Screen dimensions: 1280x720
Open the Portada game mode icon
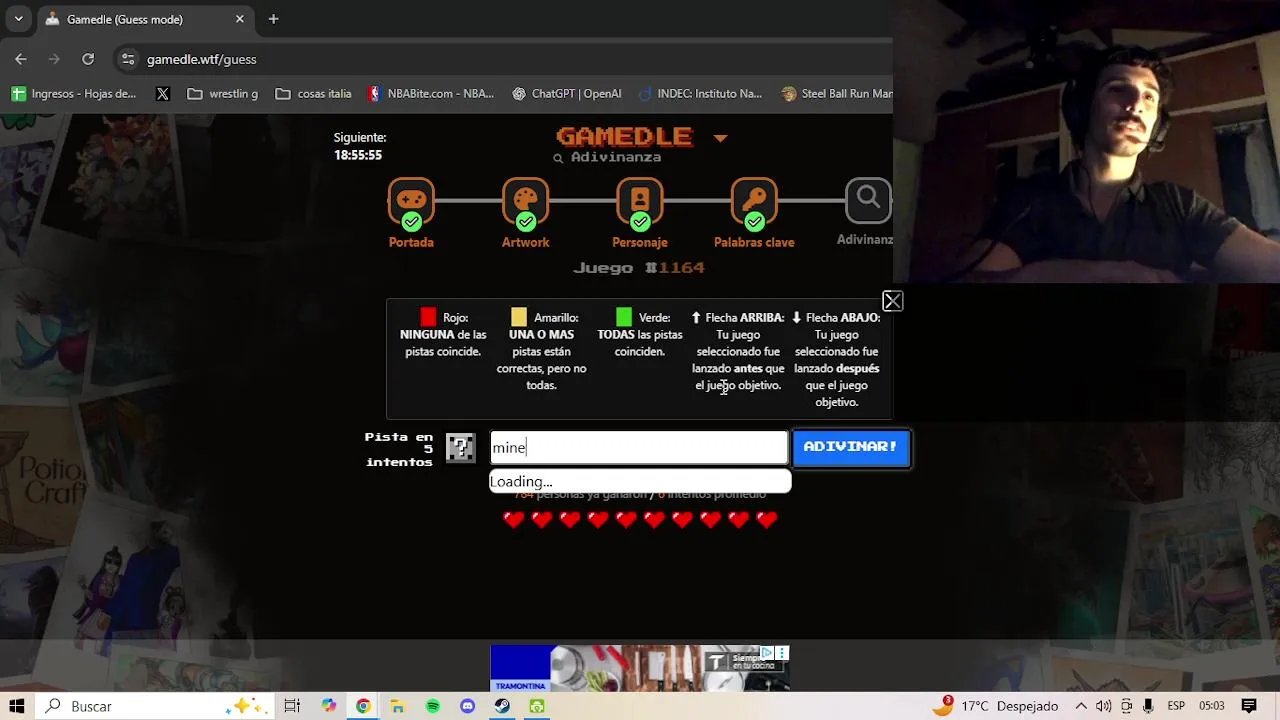pos(411,202)
